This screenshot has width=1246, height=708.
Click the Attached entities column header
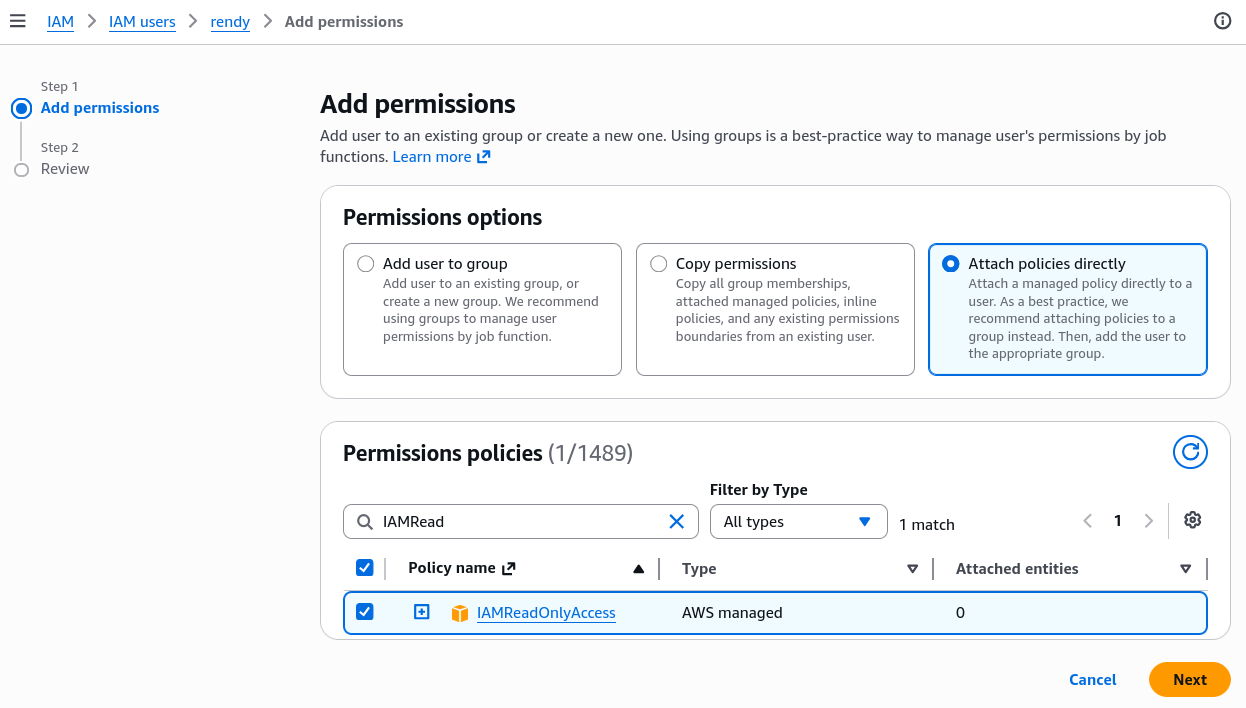(1017, 569)
